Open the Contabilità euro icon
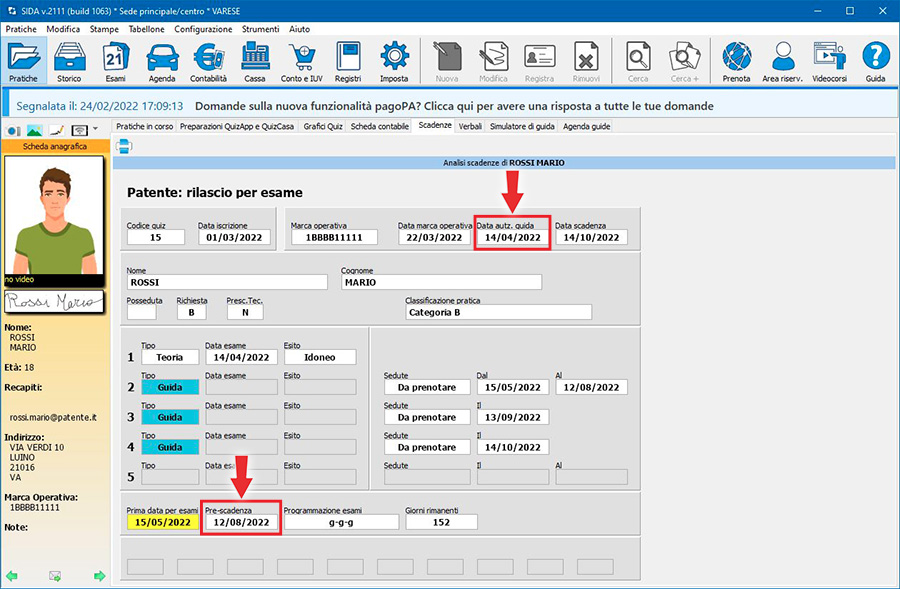Viewport: 900px width, 589px height. [208, 59]
